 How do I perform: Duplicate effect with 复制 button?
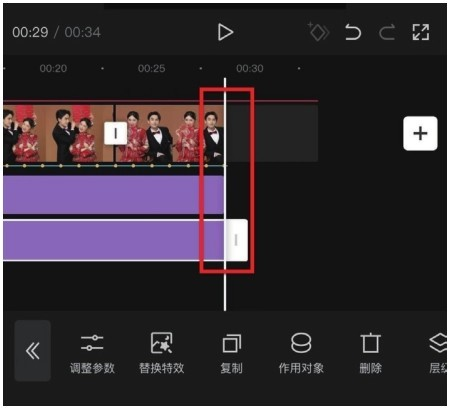pyautogui.click(x=231, y=354)
